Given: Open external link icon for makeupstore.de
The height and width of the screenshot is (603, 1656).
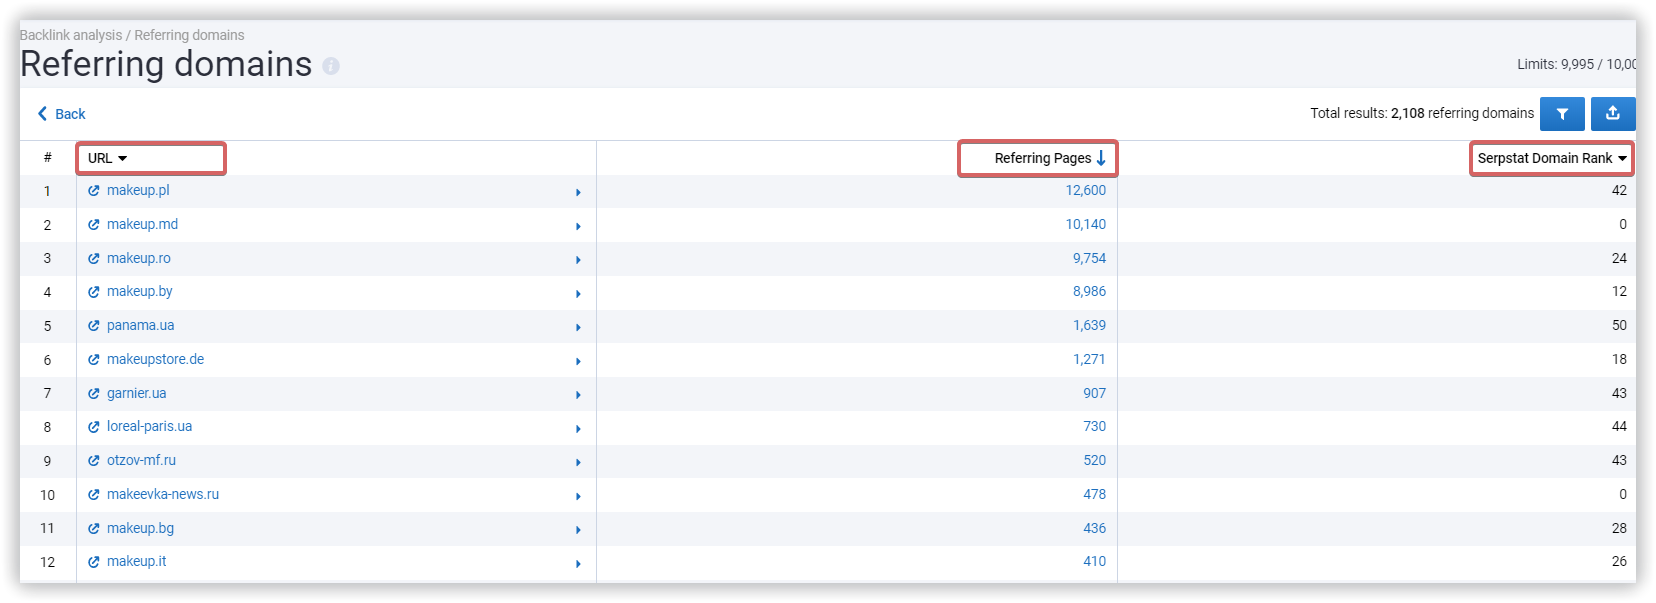Looking at the screenshot, I should [94, 359].
